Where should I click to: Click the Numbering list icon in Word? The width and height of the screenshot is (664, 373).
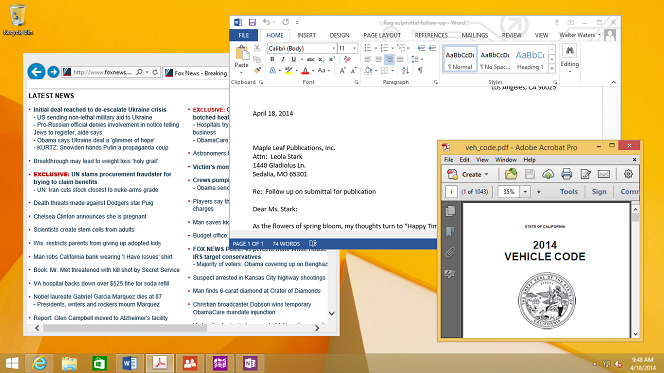(385, 48)
